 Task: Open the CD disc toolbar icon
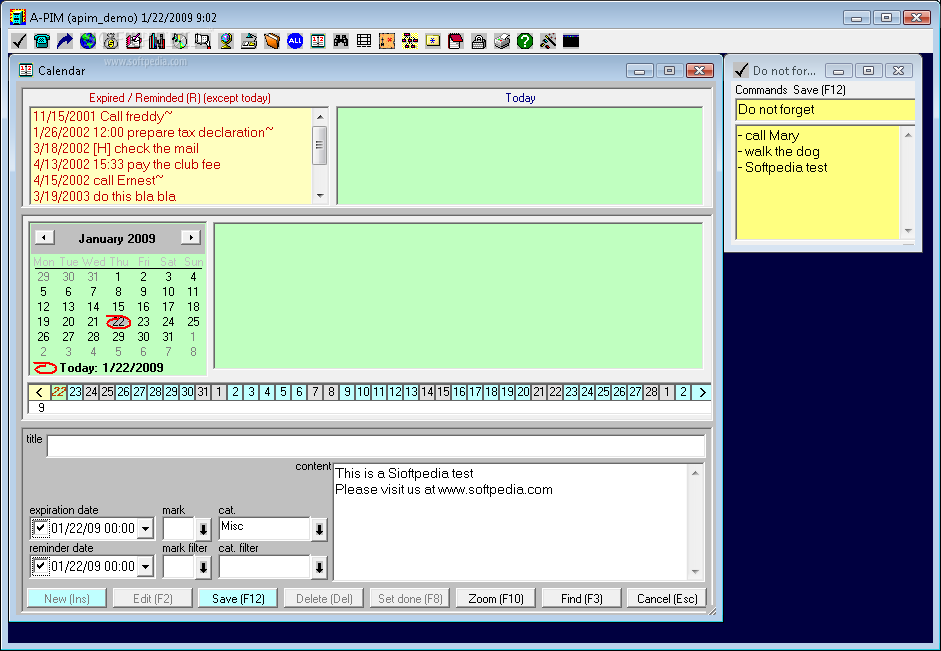[179, 41]
